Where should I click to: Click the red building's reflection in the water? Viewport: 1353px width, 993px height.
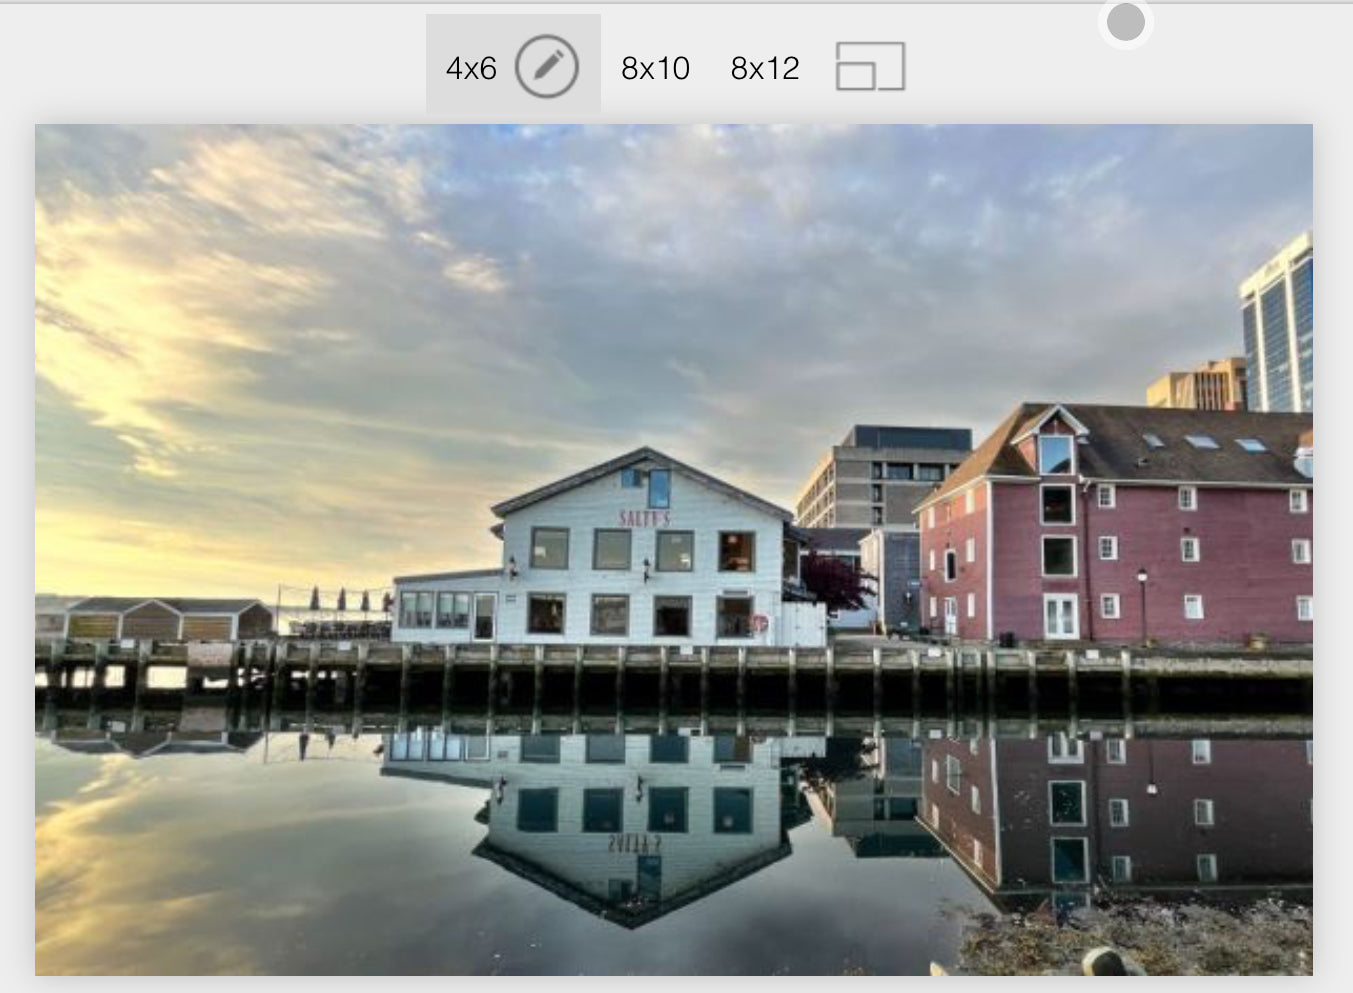point(1120,810)
